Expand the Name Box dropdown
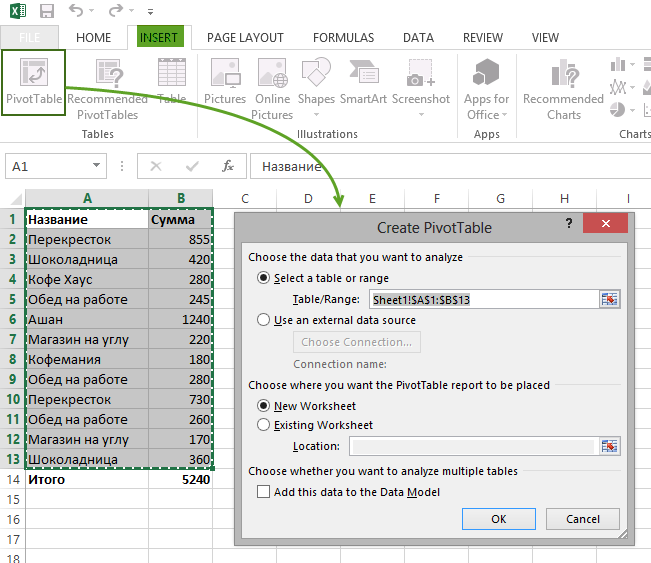 96,165
